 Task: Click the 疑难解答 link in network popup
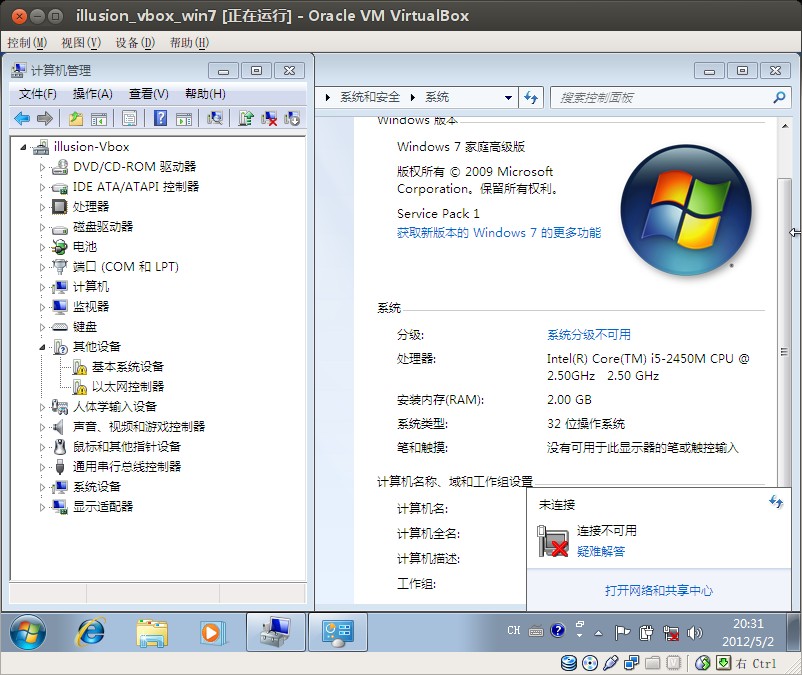(601, 551)
